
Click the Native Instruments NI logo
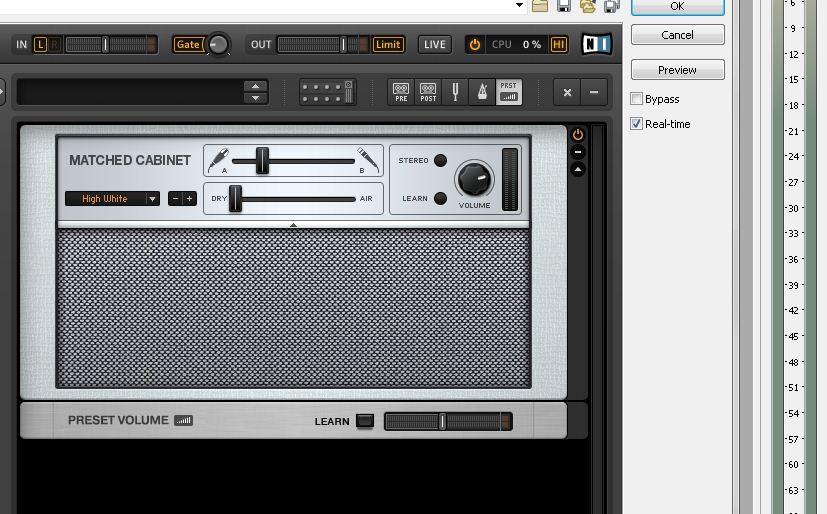click(597, 44)
